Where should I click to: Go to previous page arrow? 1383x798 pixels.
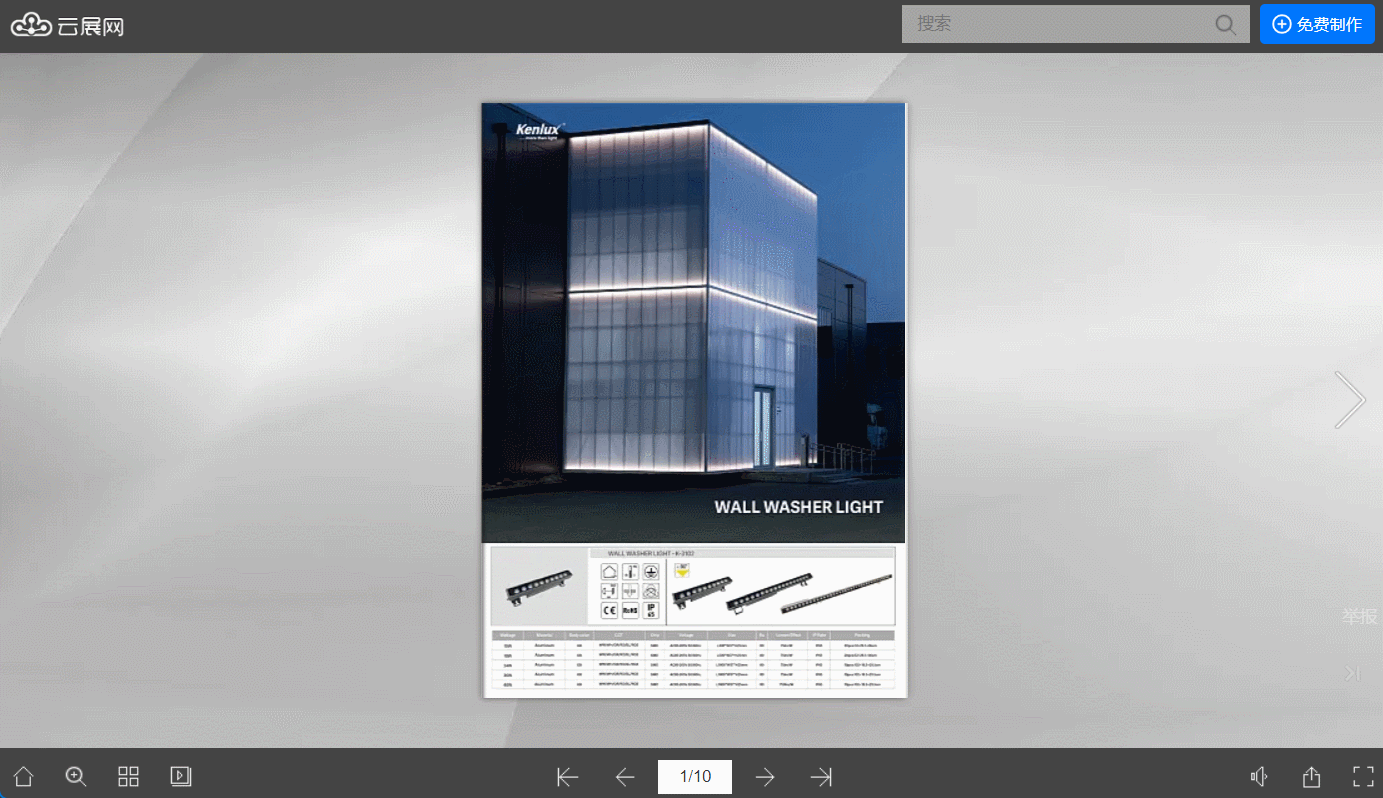pyautogui.click(x=625, y=777)
